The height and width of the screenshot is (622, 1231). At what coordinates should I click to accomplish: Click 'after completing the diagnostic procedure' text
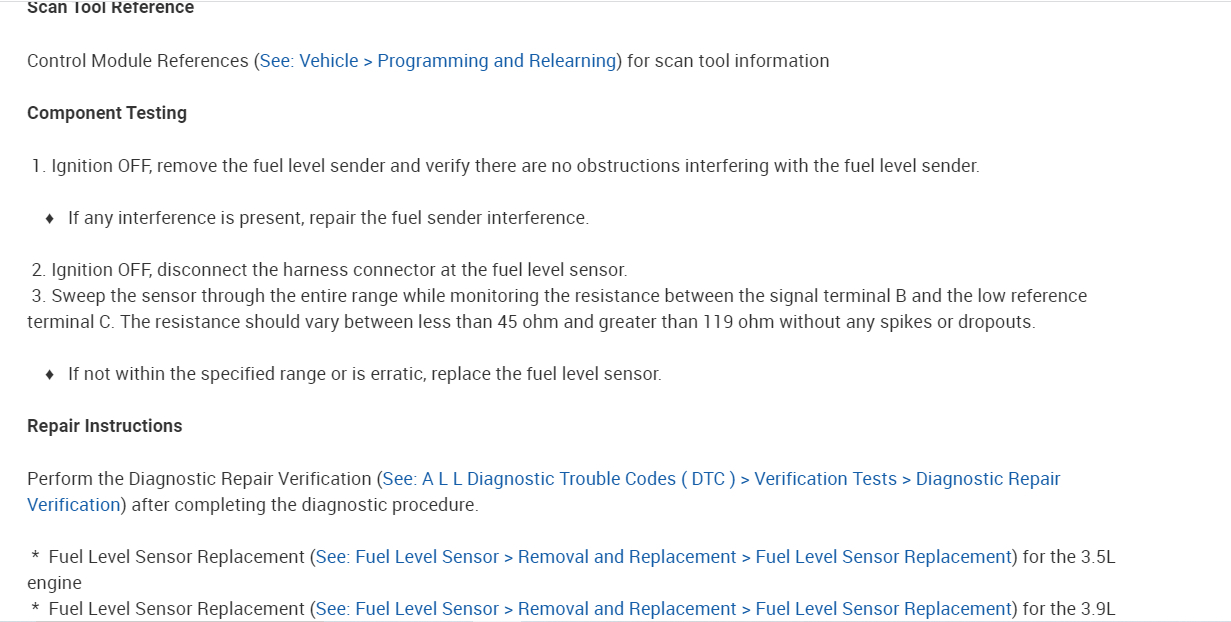[304, 505]
